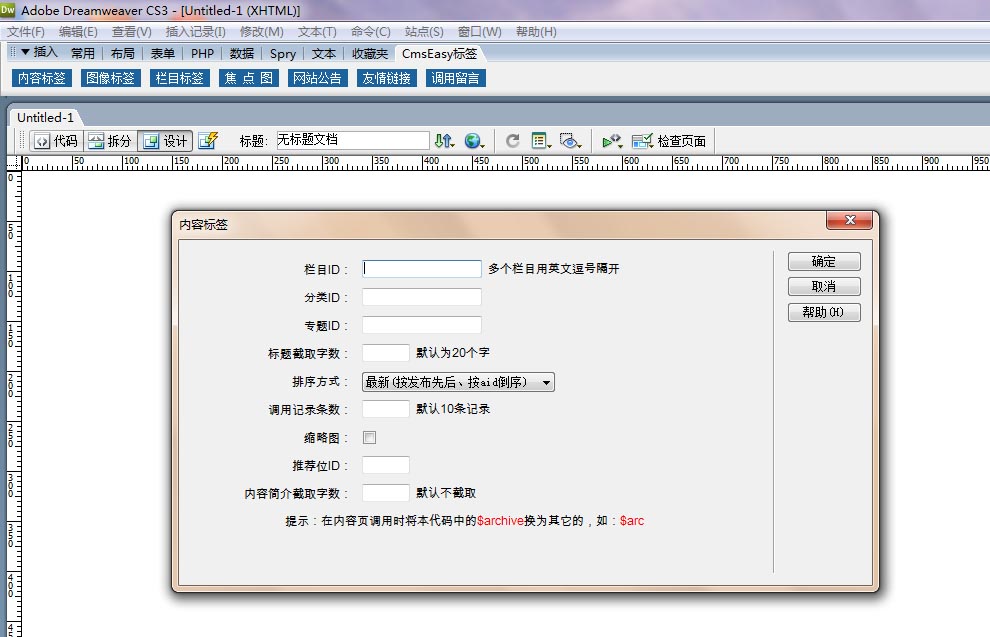The image size is (990, 637).
Task: Switch to Split view button
Action: pyautogui.click(x=109, y=141)
